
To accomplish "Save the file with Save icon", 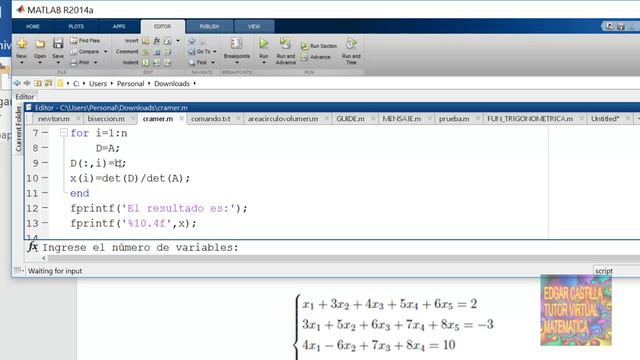I will point(58,44).
